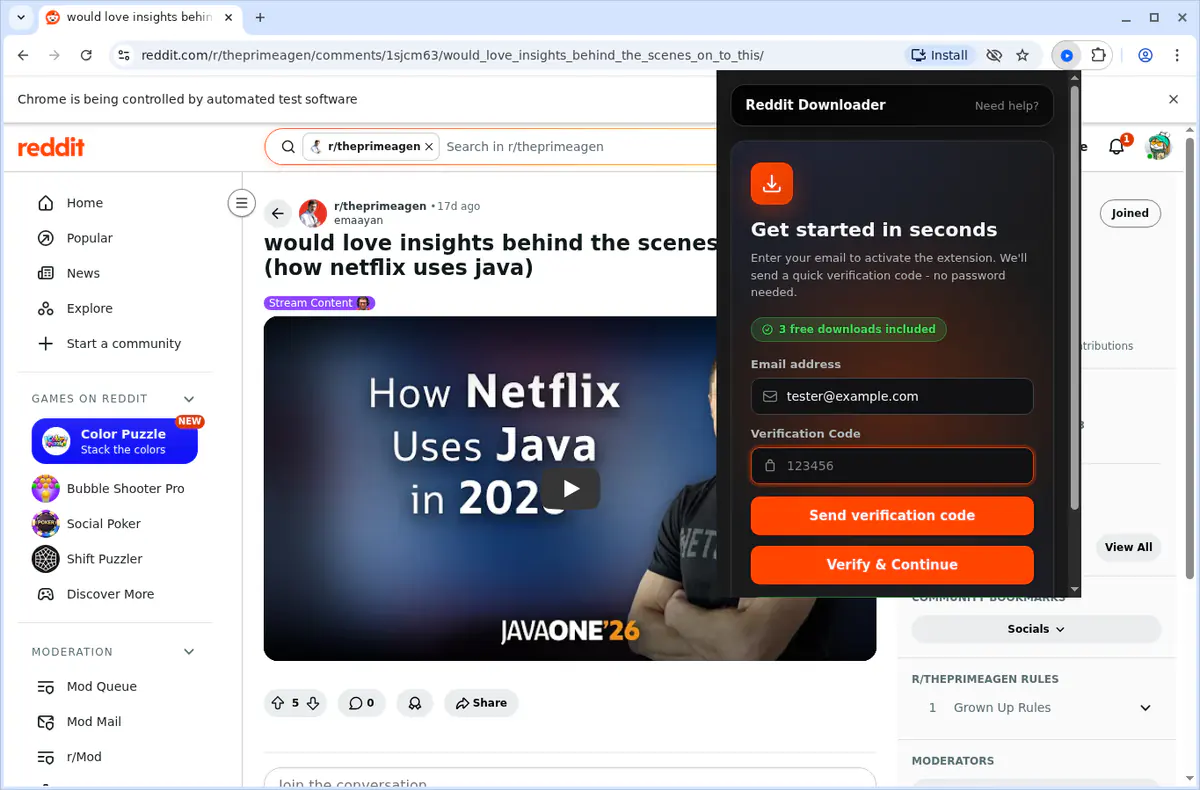Bookmark this page with the star
The height and width of the screenshot is (790, 1200).
point(1022,55)
